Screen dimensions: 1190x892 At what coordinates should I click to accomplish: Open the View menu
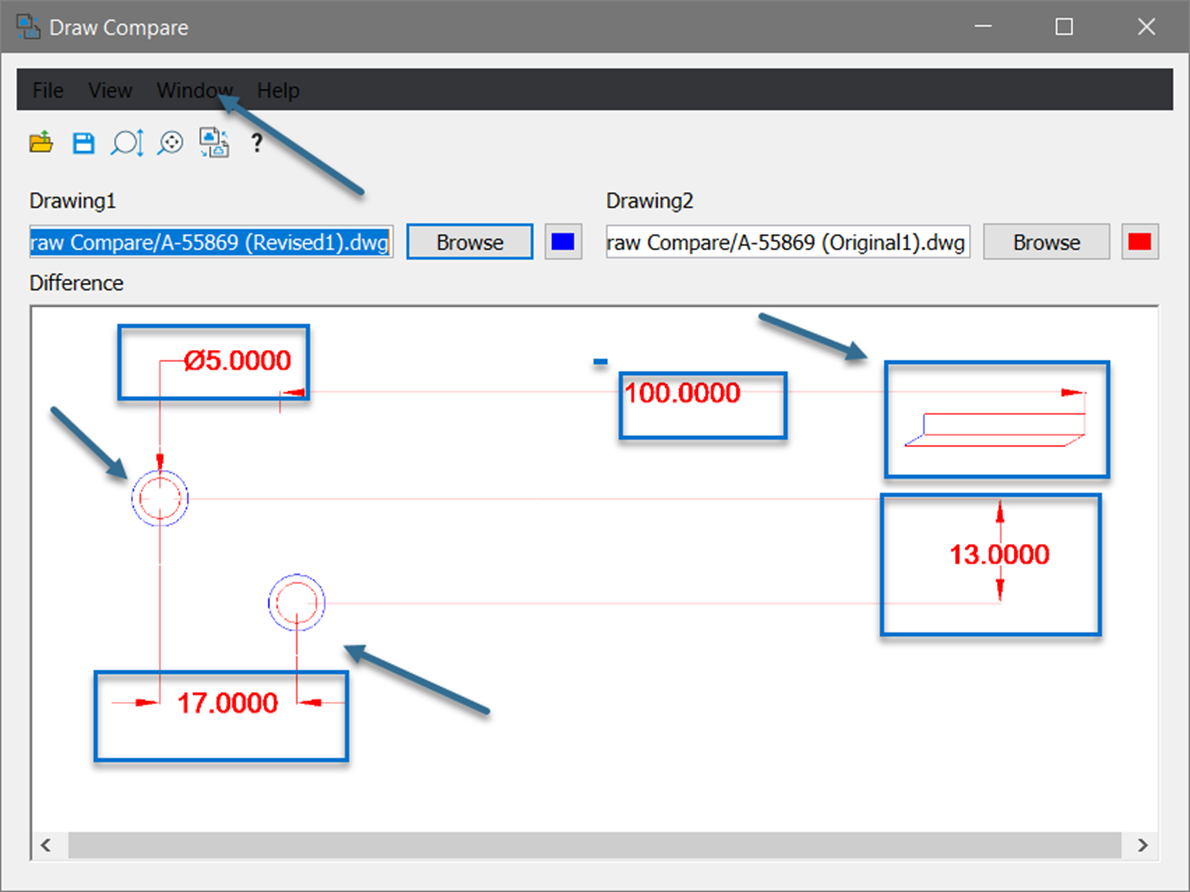pos(109,90)
